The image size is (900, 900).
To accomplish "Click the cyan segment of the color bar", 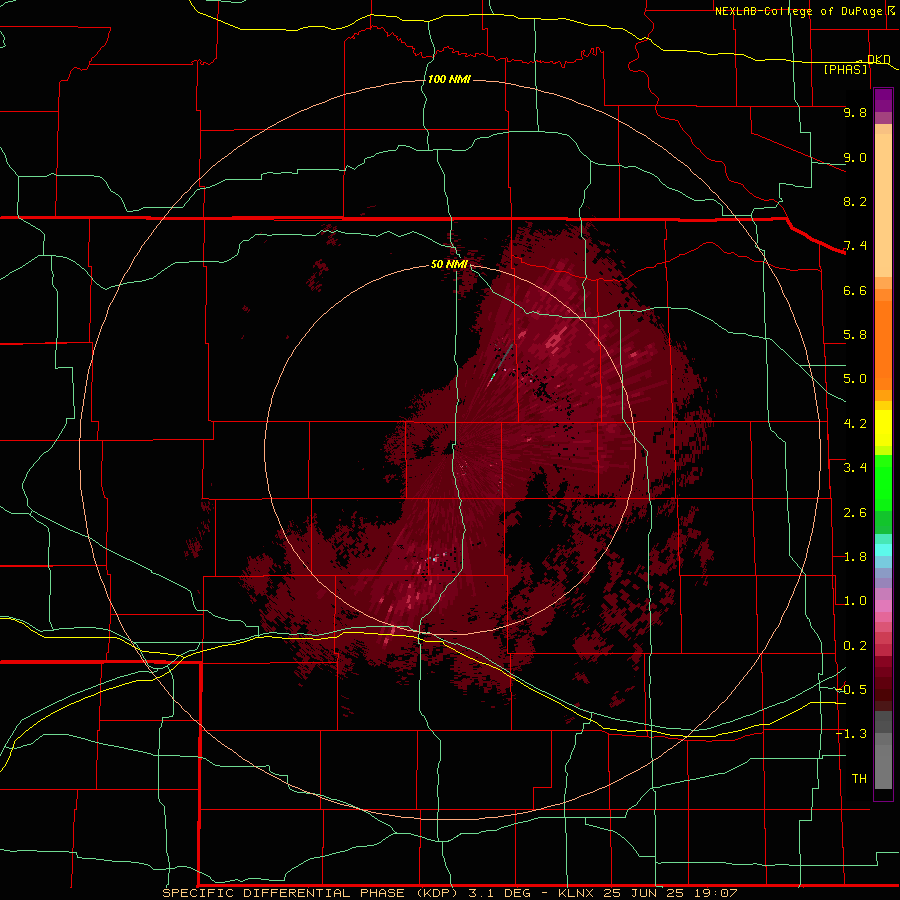I will pos(883,550).
